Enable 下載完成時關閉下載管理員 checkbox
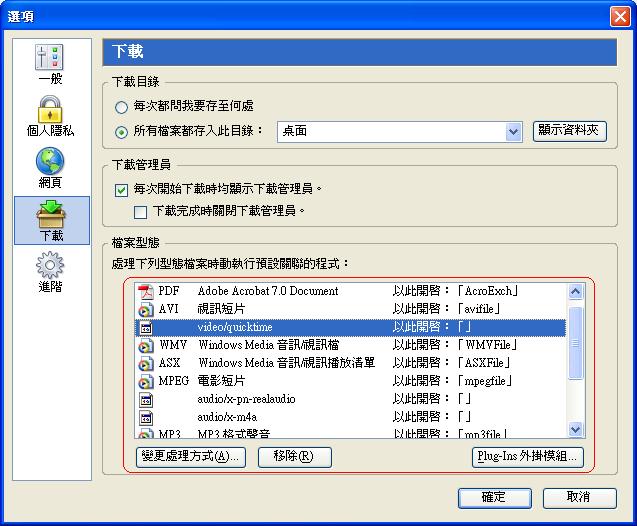This screenshot has width=637, height=526. point(141,212)
